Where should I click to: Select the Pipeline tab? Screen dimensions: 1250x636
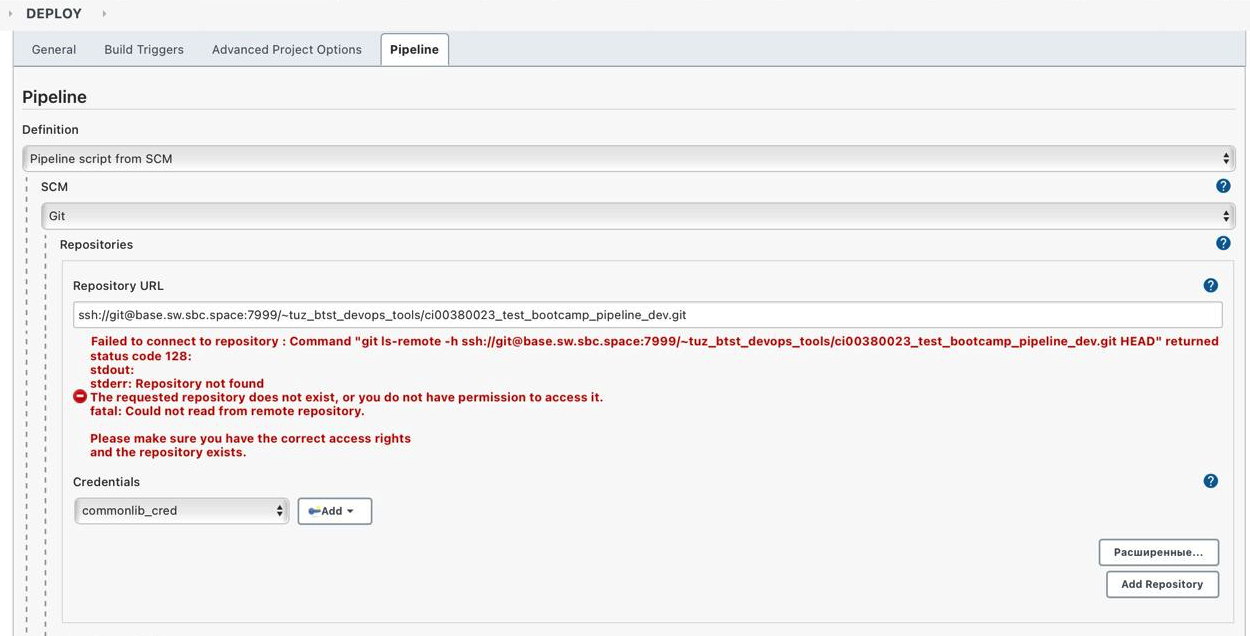pos(414,50)
